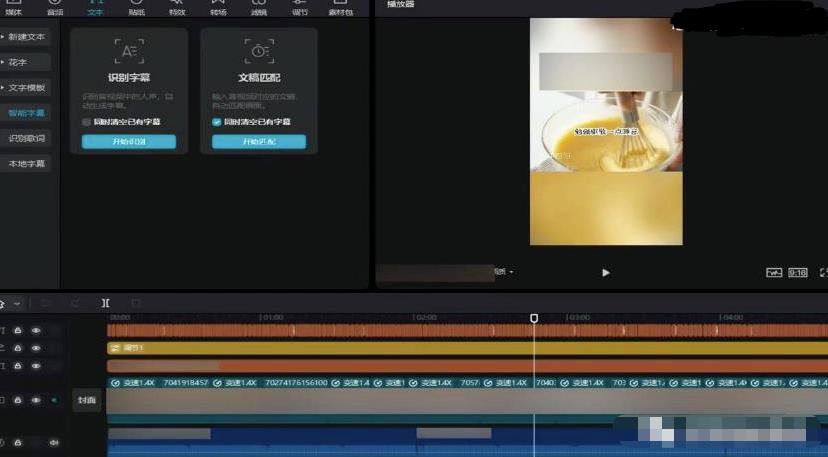Hide the main video track with eye icon
This screenshot has height=457, width=828.
pyautogui.click(x=36, y=400)
